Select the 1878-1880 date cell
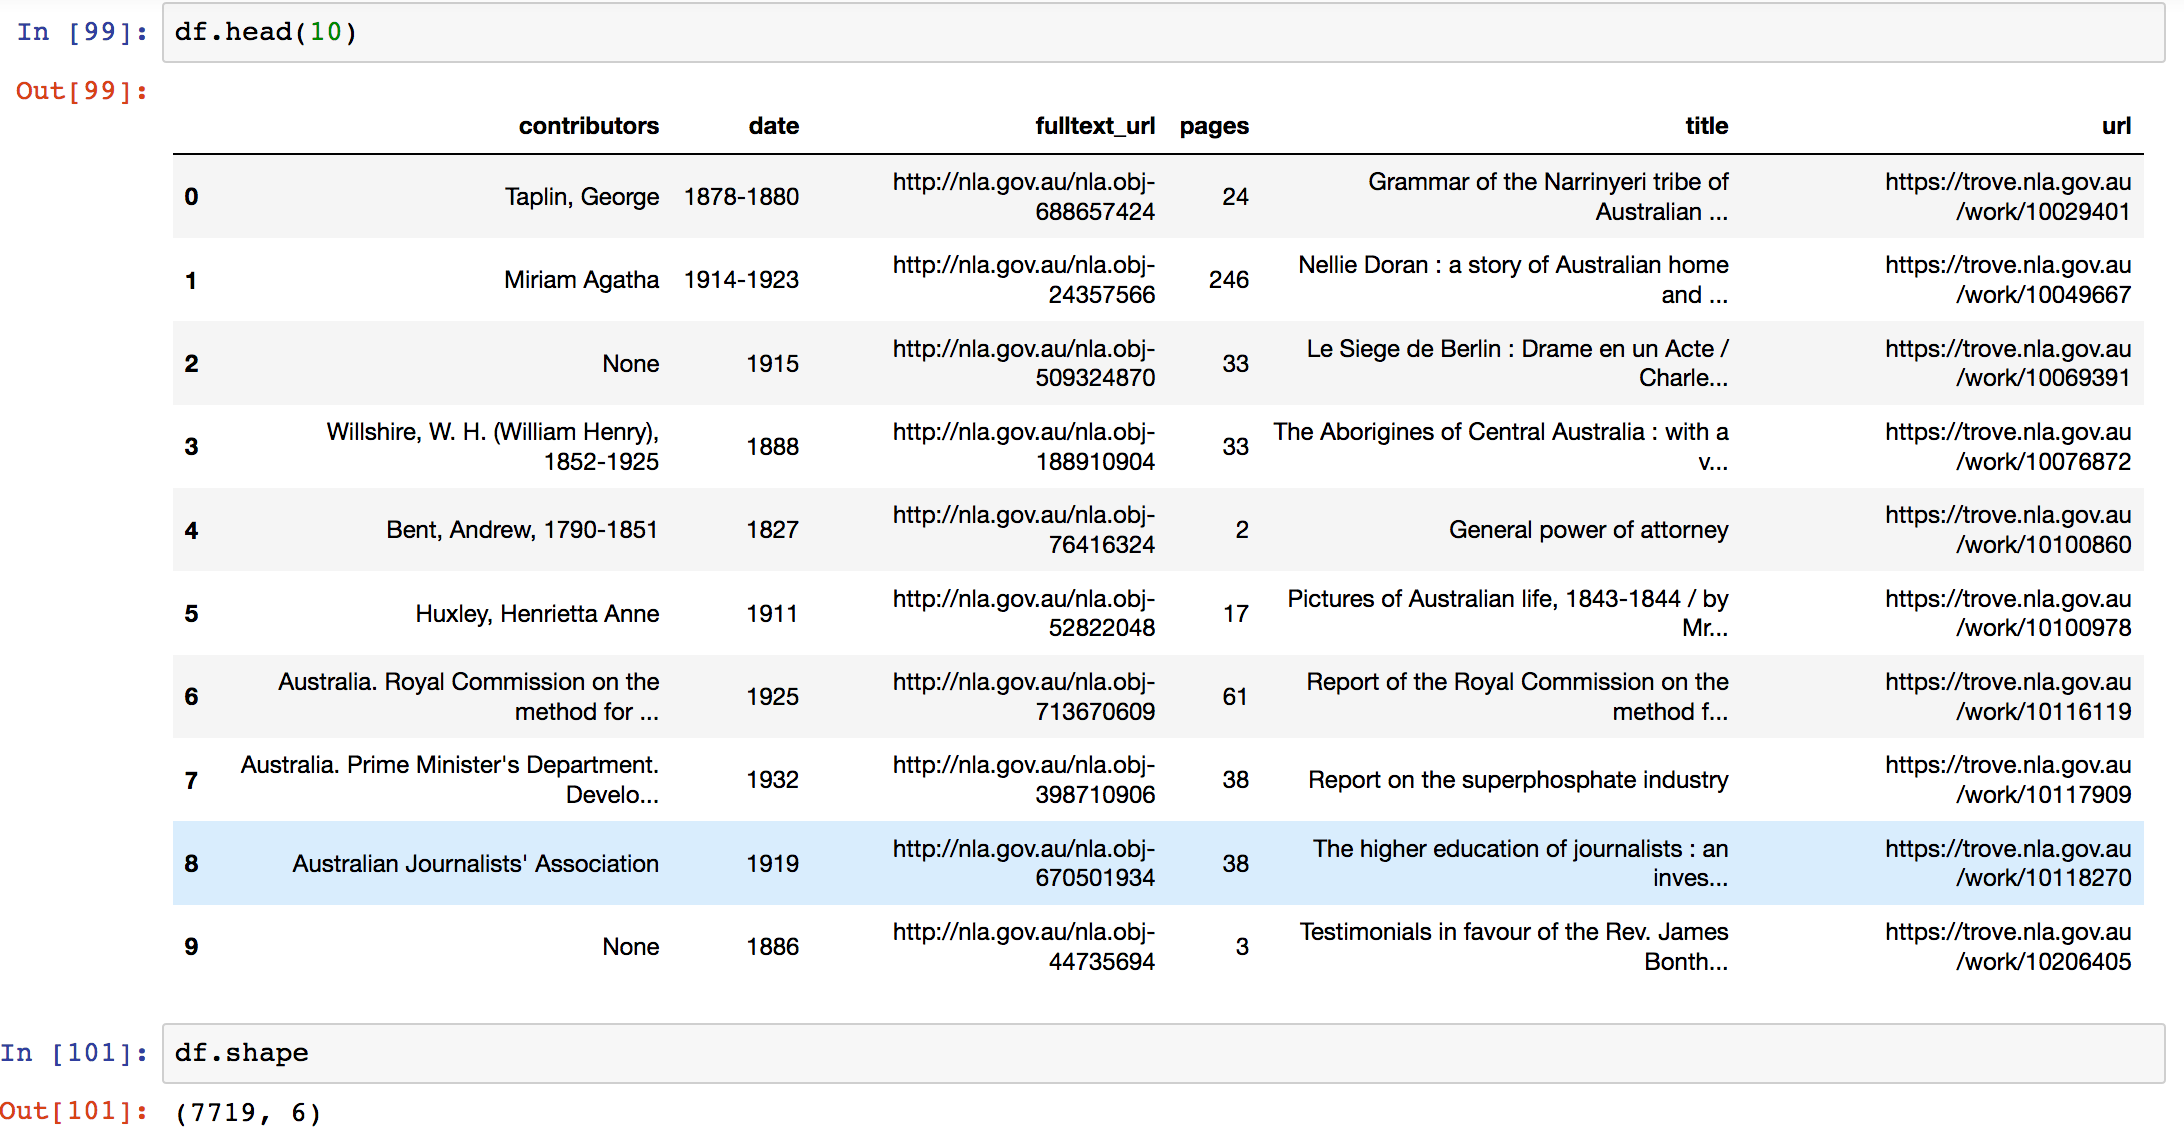The width and height of the screenshot is (2184, 1140). [x=741, y=197]
